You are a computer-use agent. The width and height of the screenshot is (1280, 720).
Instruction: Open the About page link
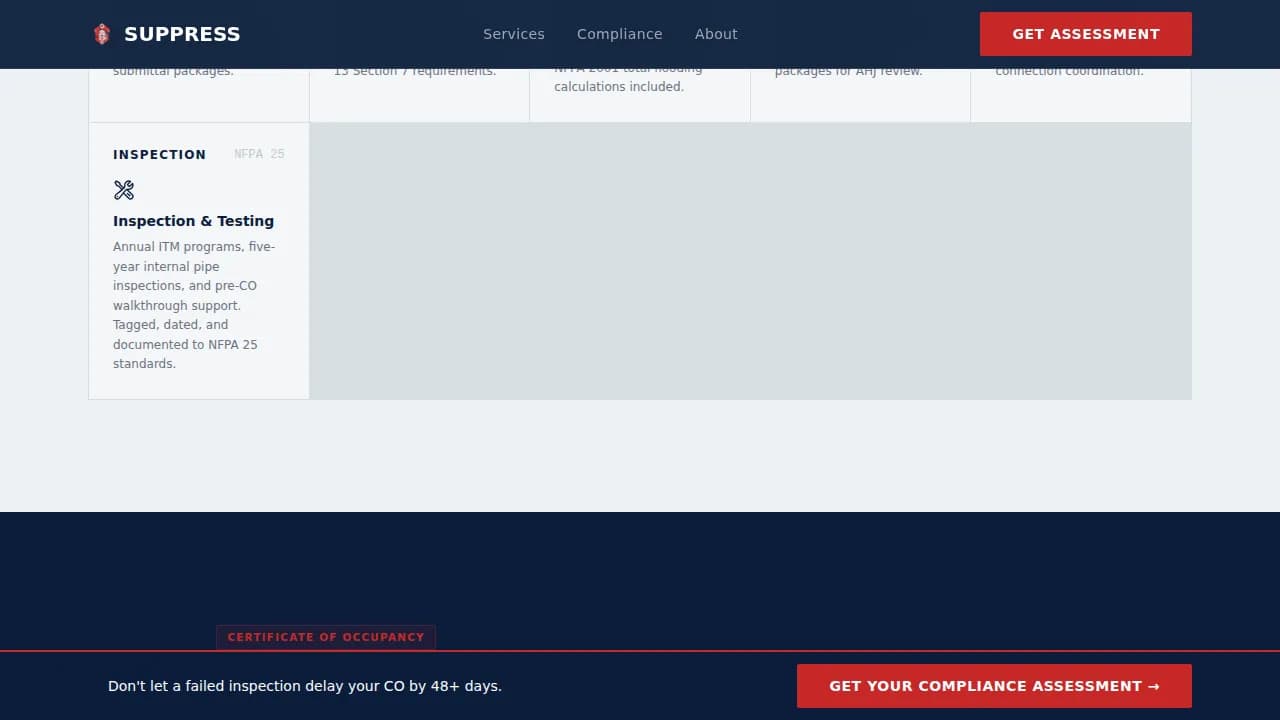pos(716,34)
